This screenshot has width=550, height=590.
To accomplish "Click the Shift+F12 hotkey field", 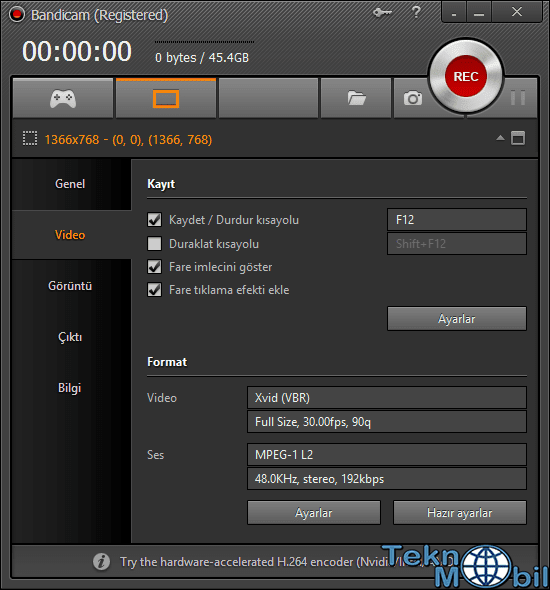I will pos(457,244).
